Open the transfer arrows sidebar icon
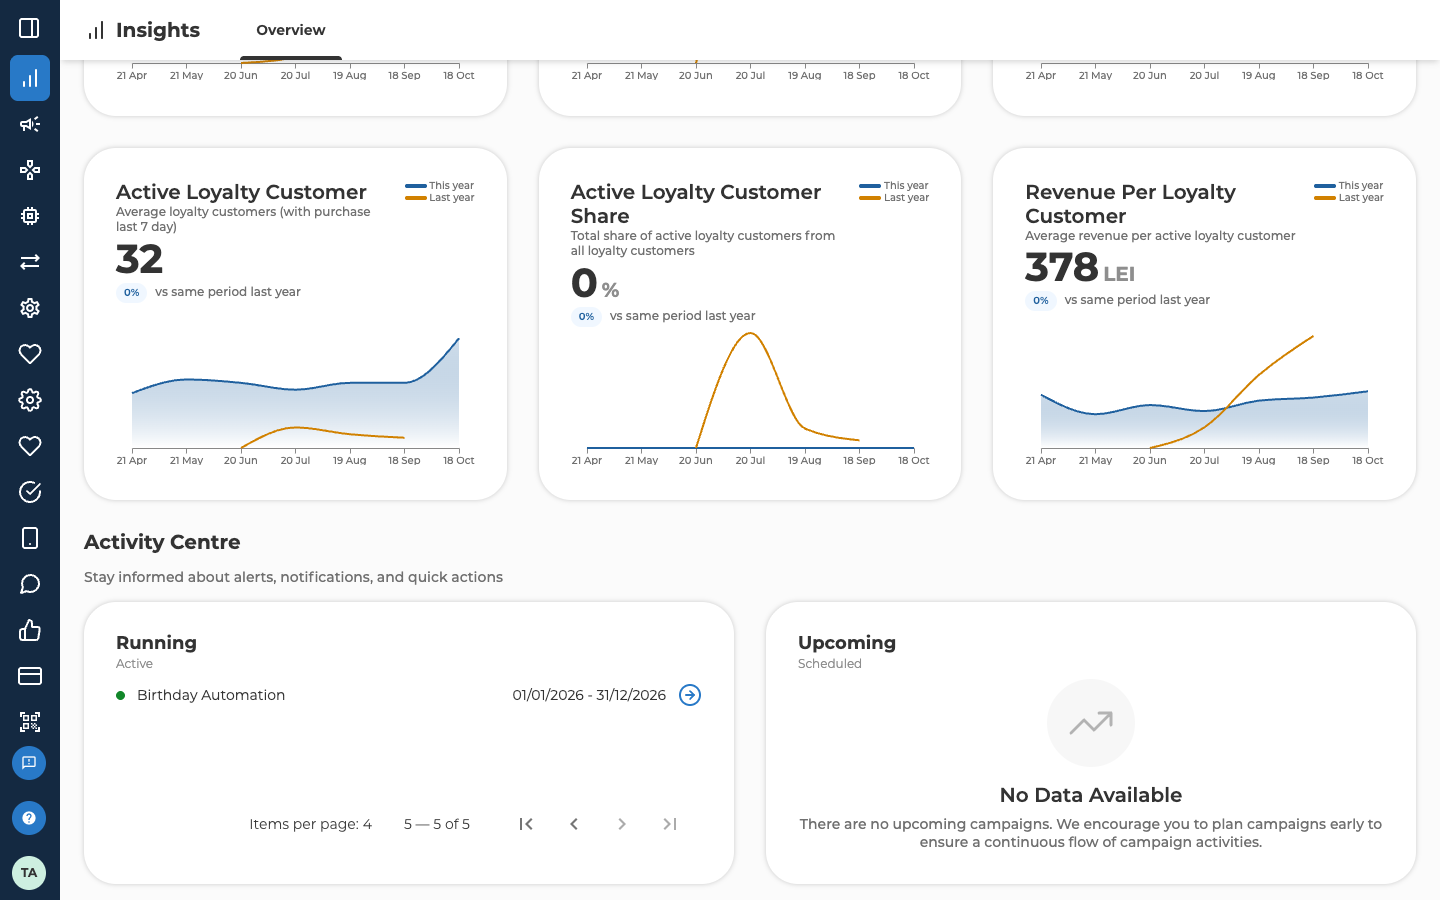The width and height of the screenshot is (1440, 900). click(30, 262)
